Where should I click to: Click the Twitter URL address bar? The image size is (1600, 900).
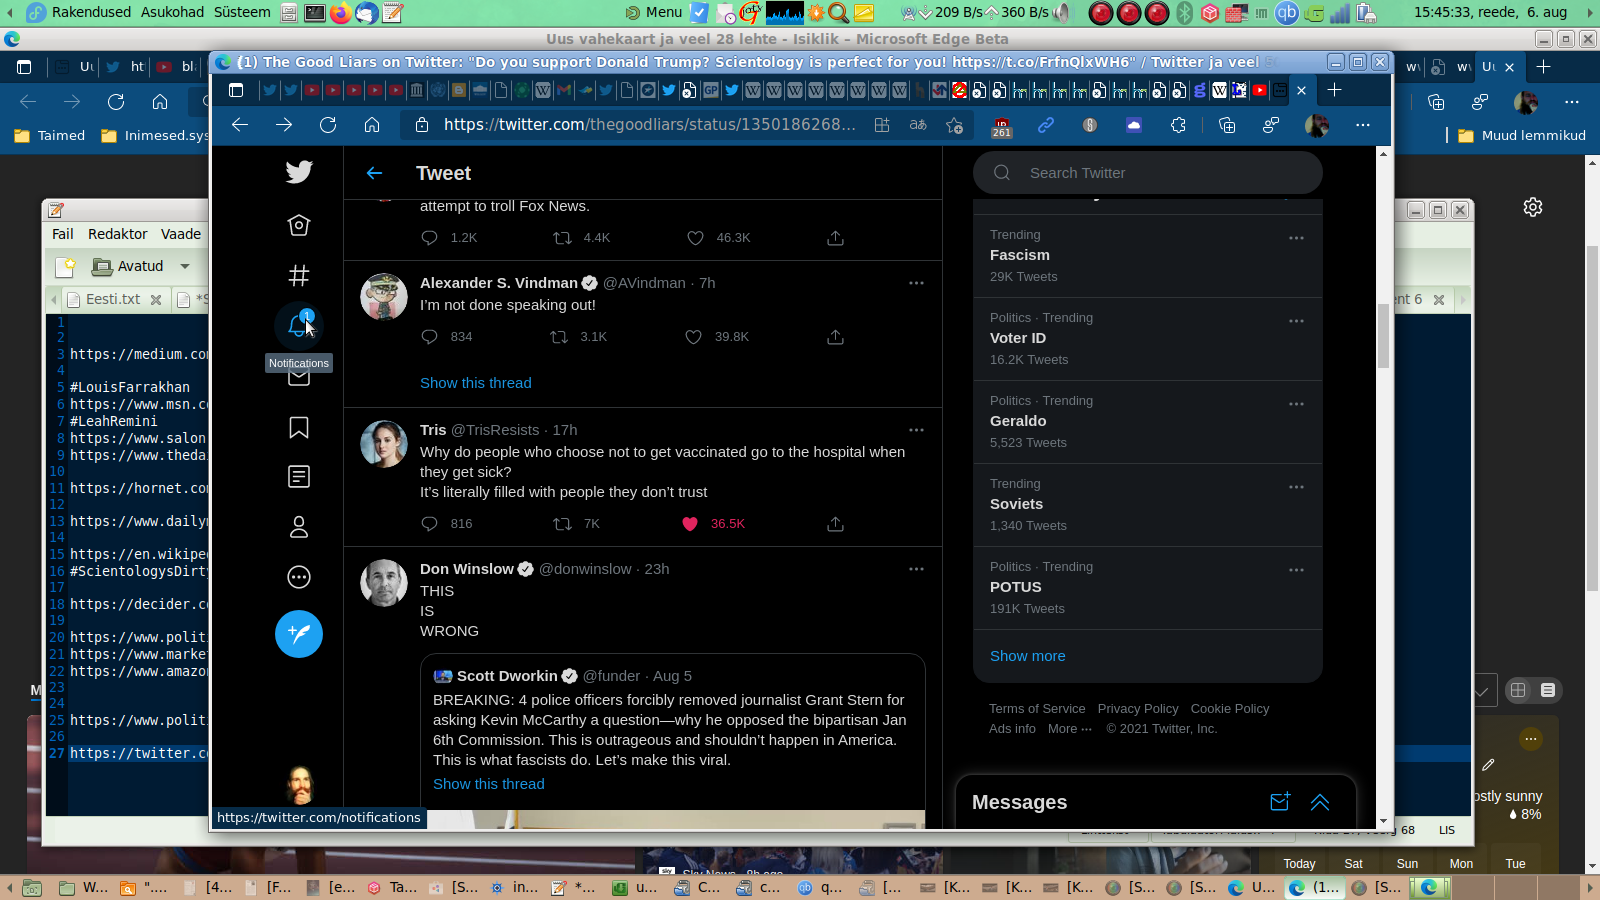click(x=650, y=125)
